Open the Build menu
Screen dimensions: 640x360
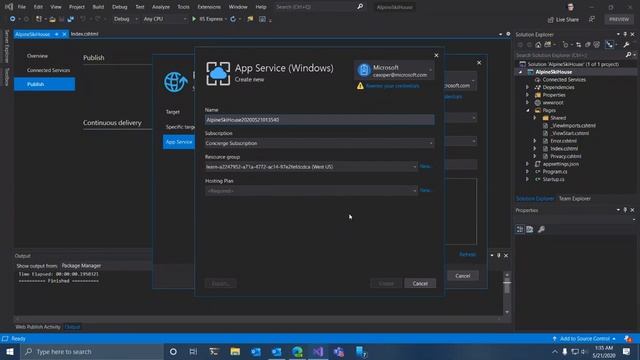[x=98, y=7]
